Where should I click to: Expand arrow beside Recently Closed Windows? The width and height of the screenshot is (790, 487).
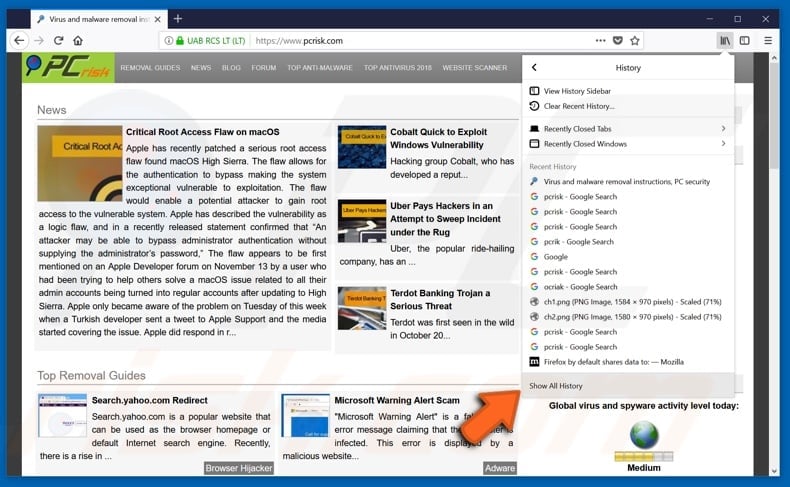click(x=723, y=144)
